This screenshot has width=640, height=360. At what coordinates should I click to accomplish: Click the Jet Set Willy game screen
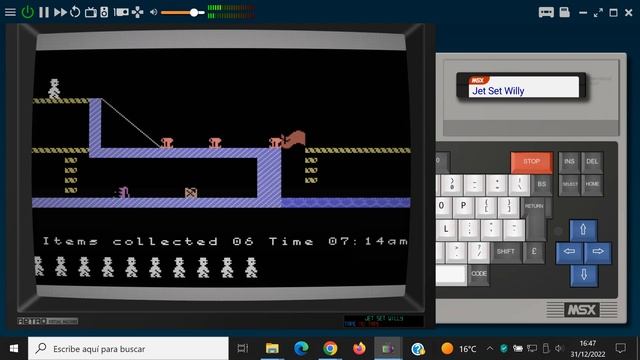pos(221,167)
